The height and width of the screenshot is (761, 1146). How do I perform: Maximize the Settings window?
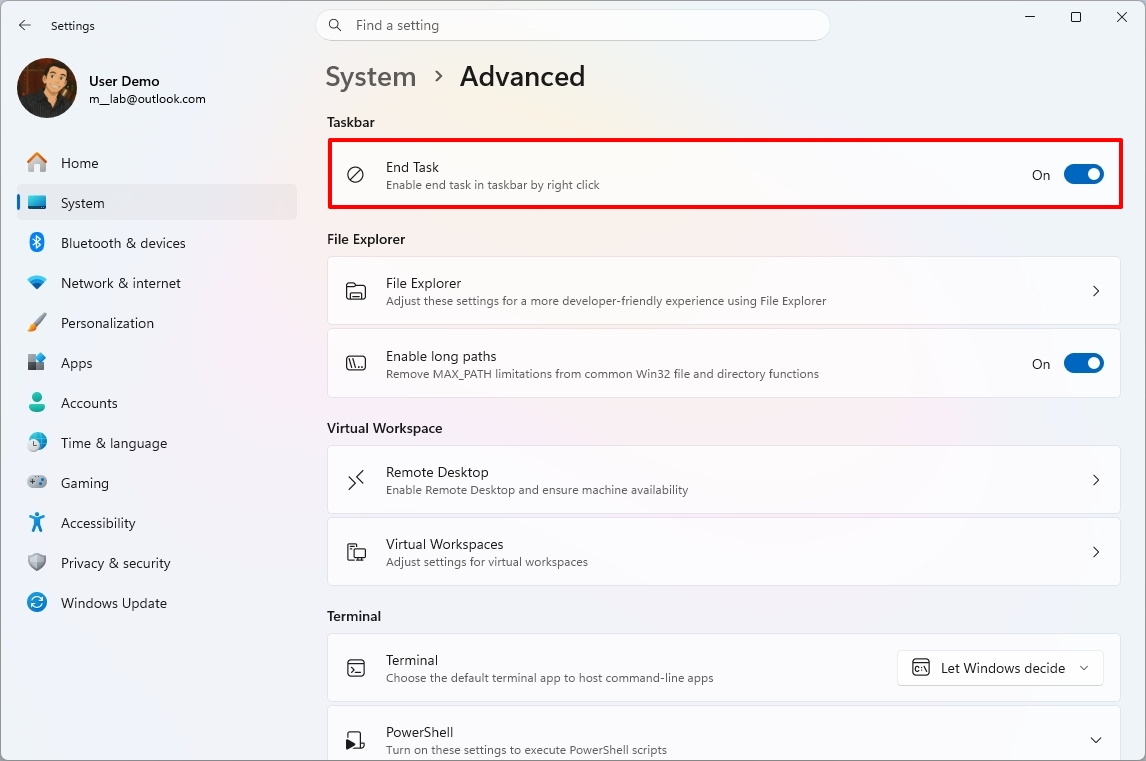[x=1076, y=17]
